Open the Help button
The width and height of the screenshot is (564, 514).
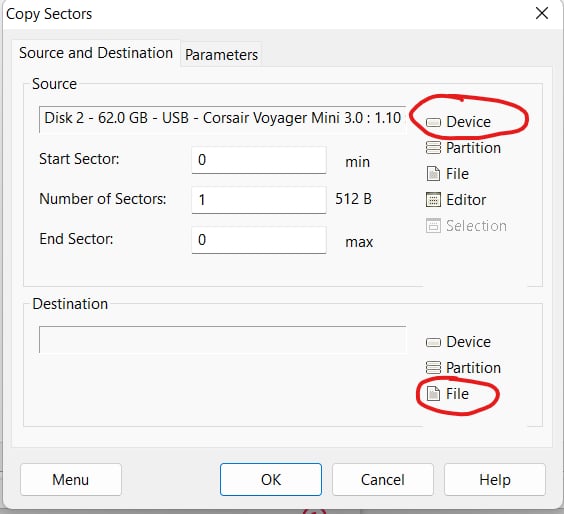(495, 479)
